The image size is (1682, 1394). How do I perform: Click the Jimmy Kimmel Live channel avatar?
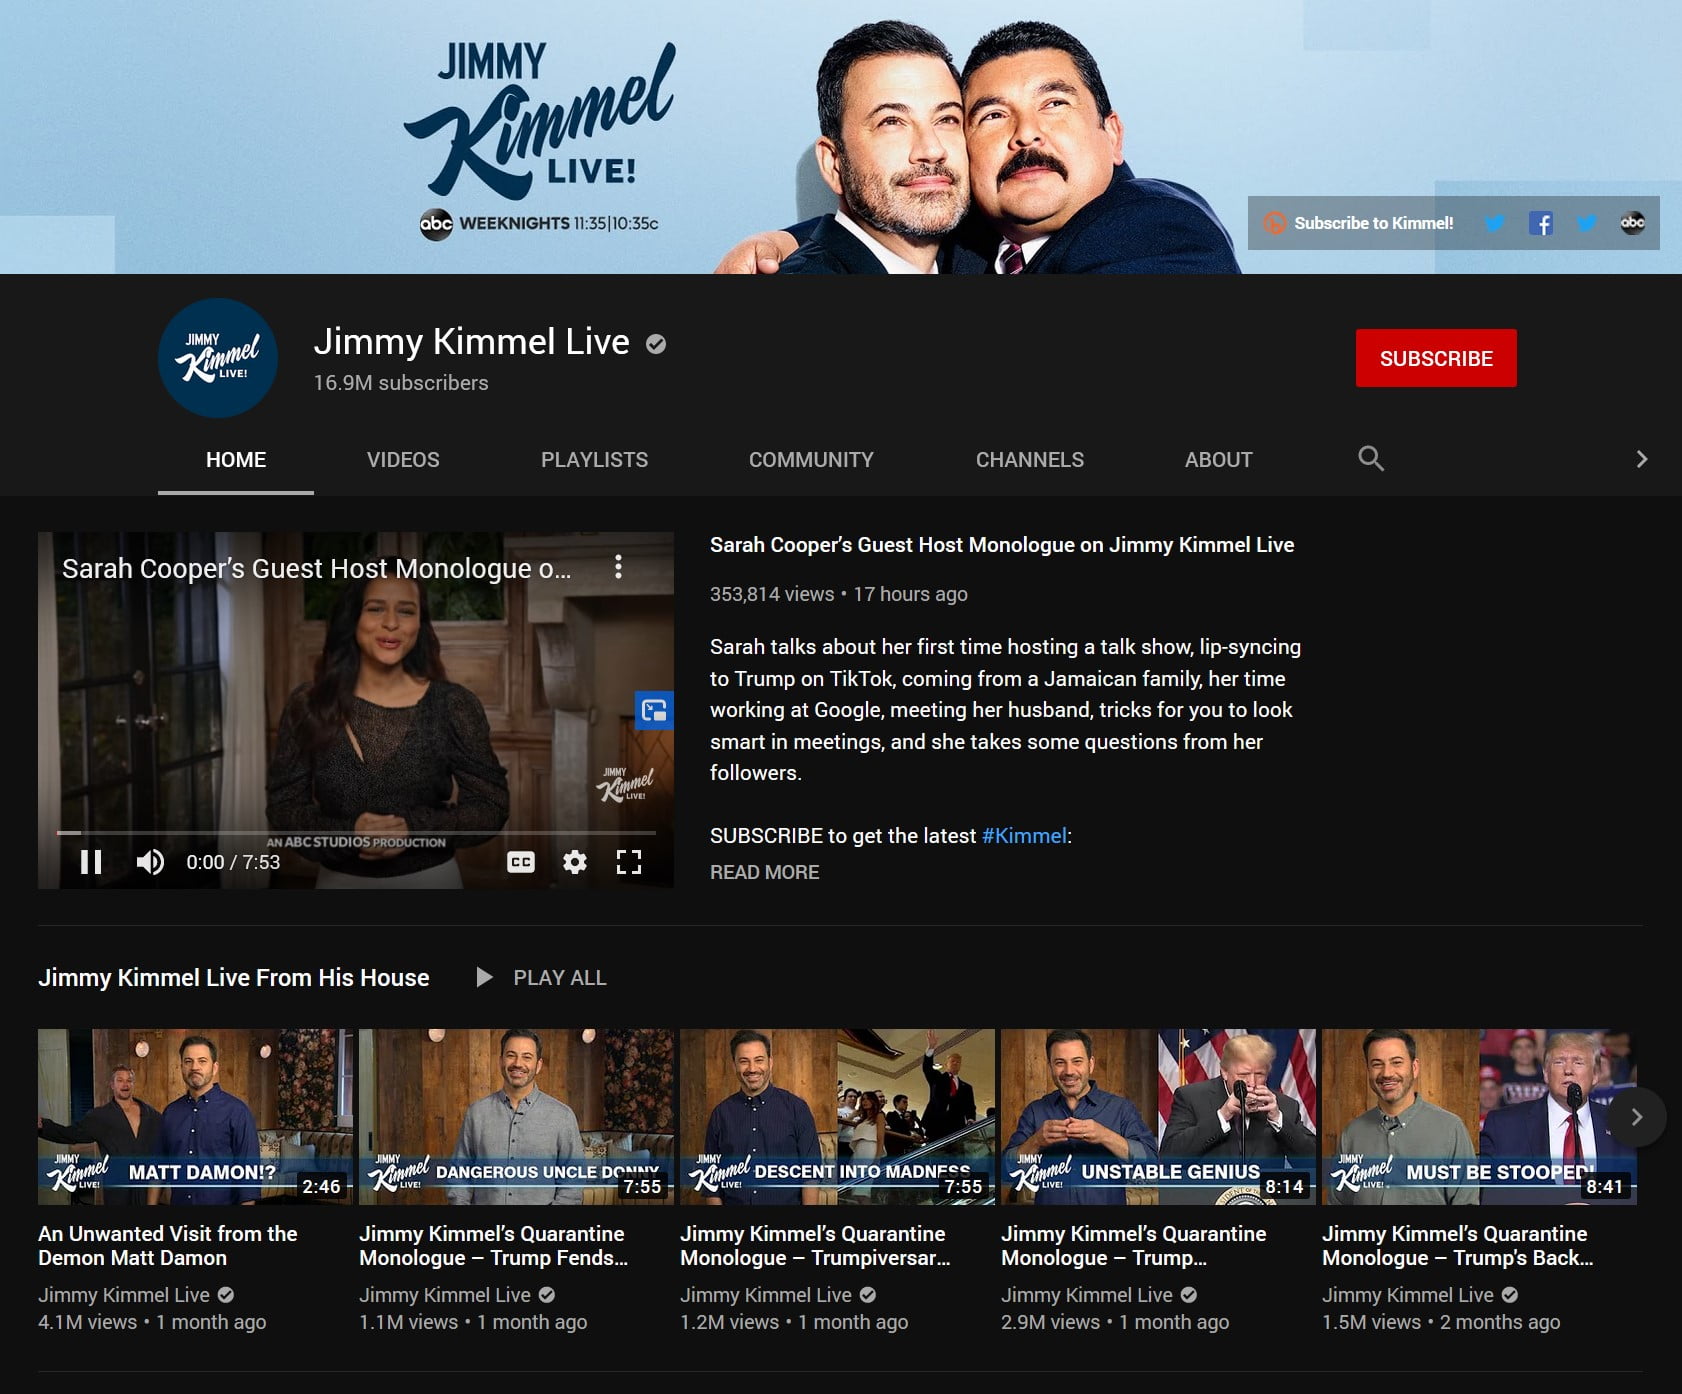coord(218,358)
